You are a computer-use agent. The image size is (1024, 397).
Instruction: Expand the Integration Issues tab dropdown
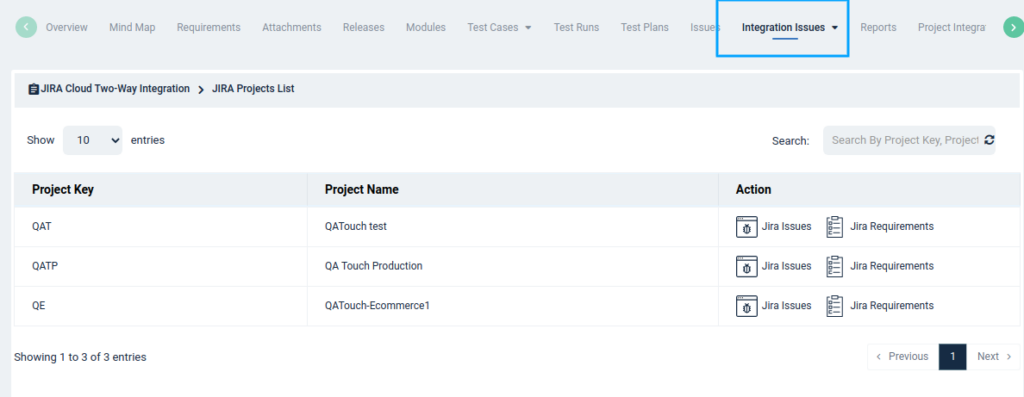(x=835, y=28)
